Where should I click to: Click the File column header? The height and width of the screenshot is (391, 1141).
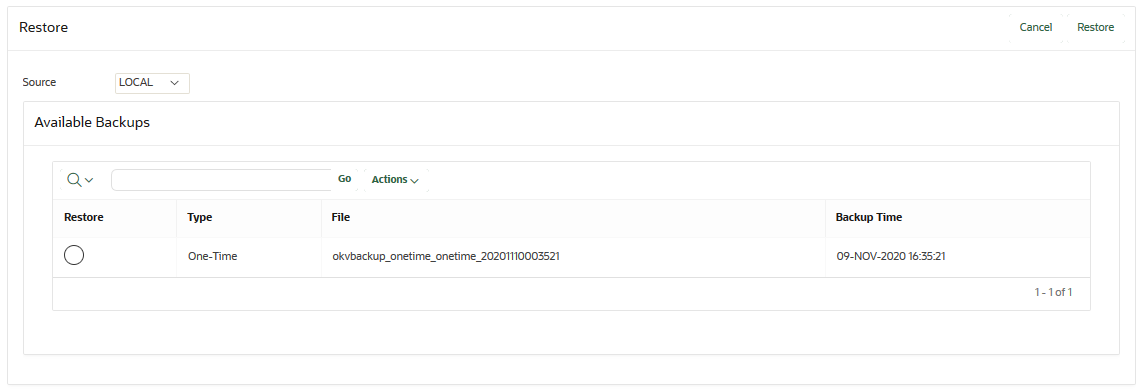coord(341,217)
